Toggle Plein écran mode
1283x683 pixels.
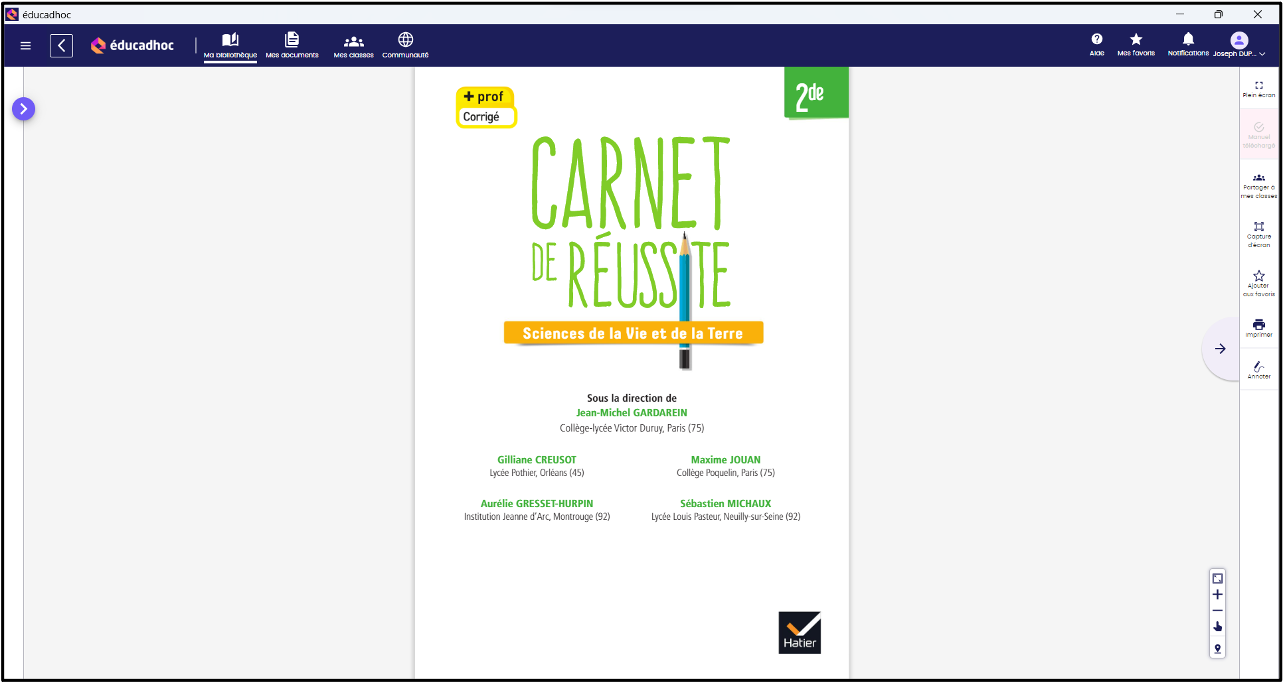click(x=1259, y=88)
